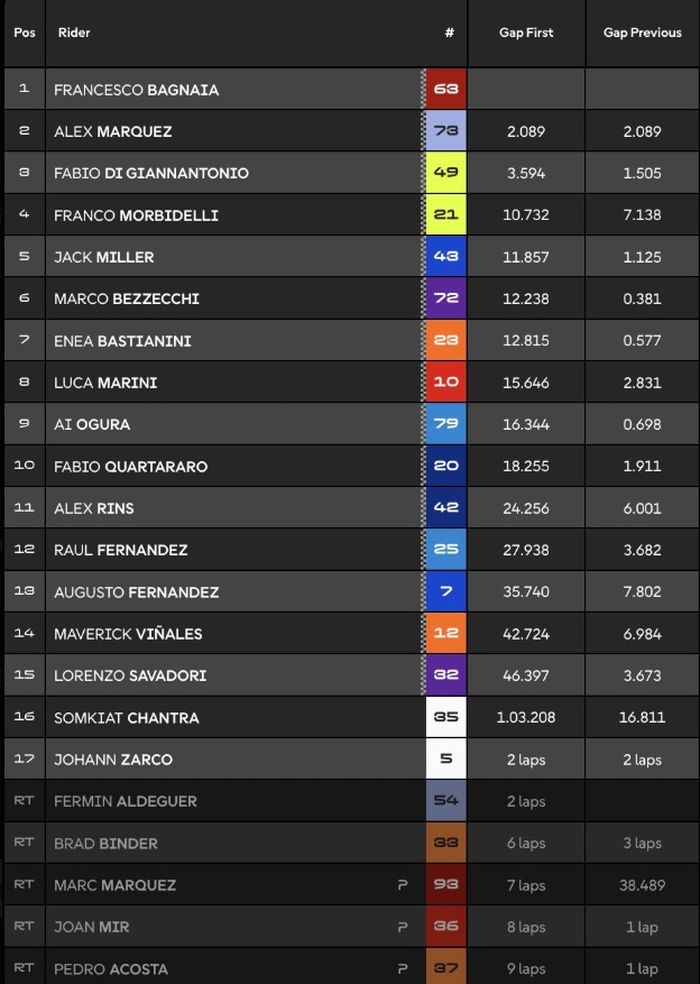Click position 10 cell in table
The image size is (700, 984).
click(x=24, y=466)
